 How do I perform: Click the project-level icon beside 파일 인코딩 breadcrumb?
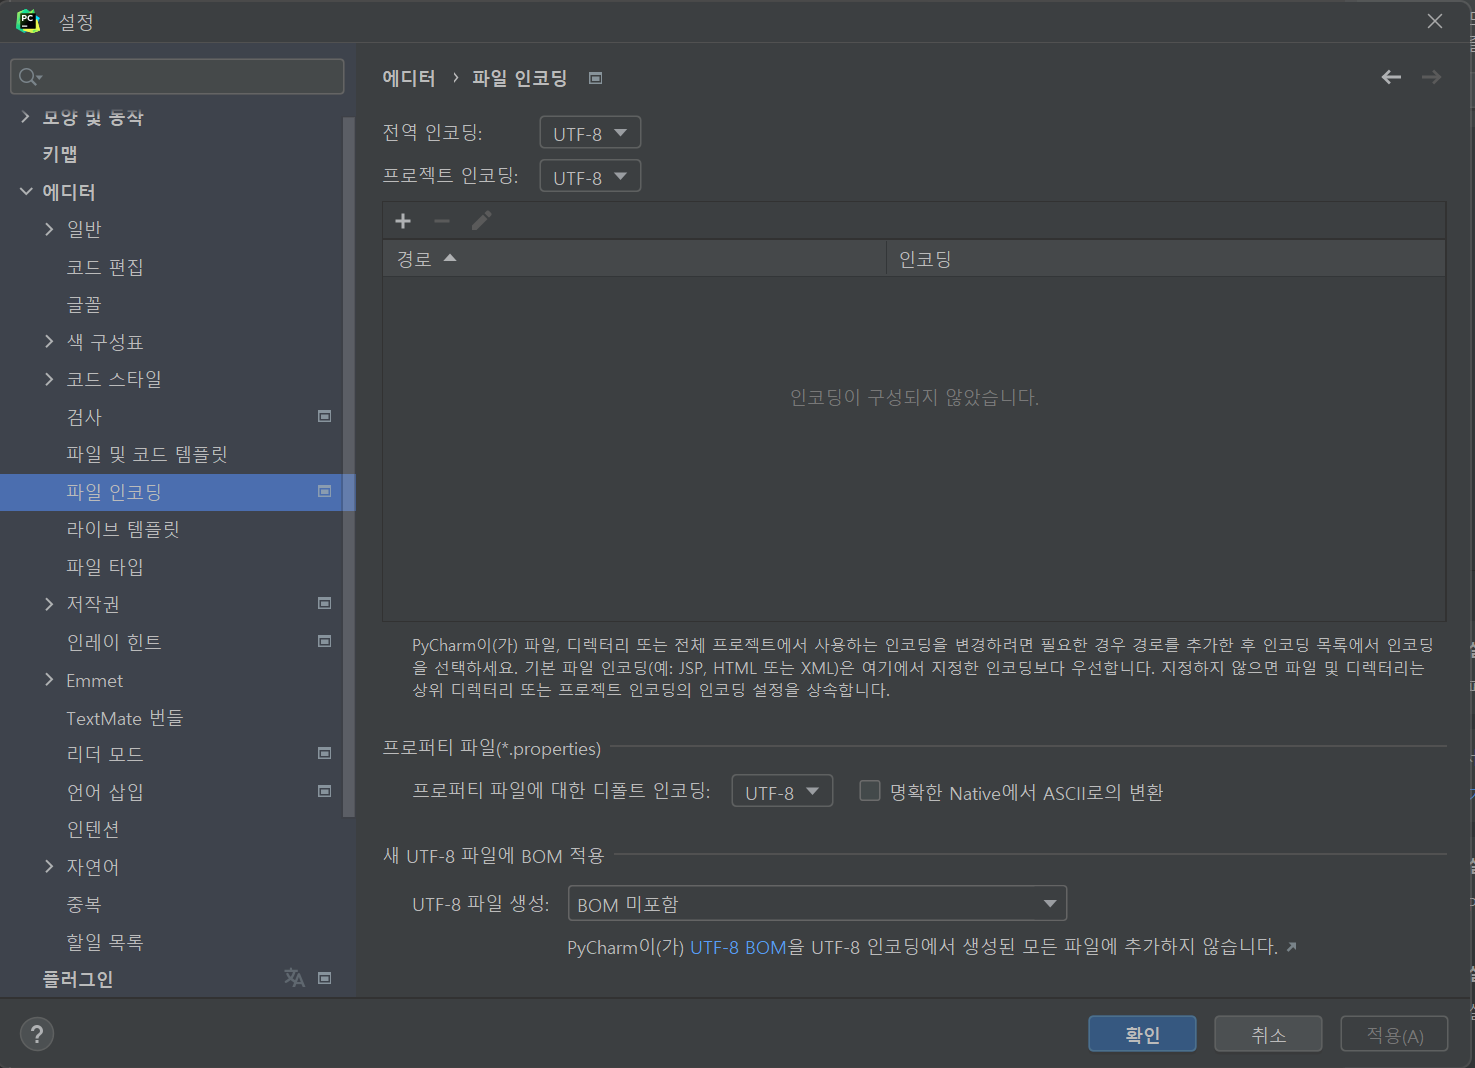click(596, 78)
